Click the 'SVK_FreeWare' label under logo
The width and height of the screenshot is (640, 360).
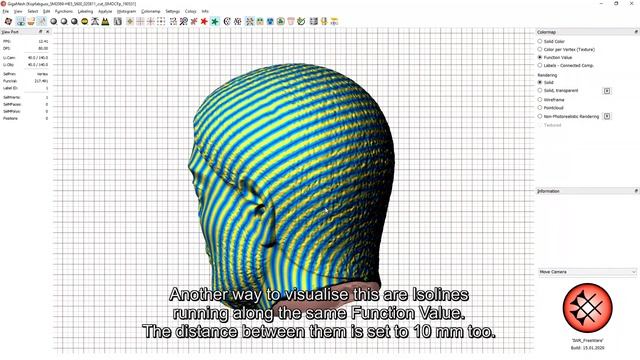pos(587,340)
